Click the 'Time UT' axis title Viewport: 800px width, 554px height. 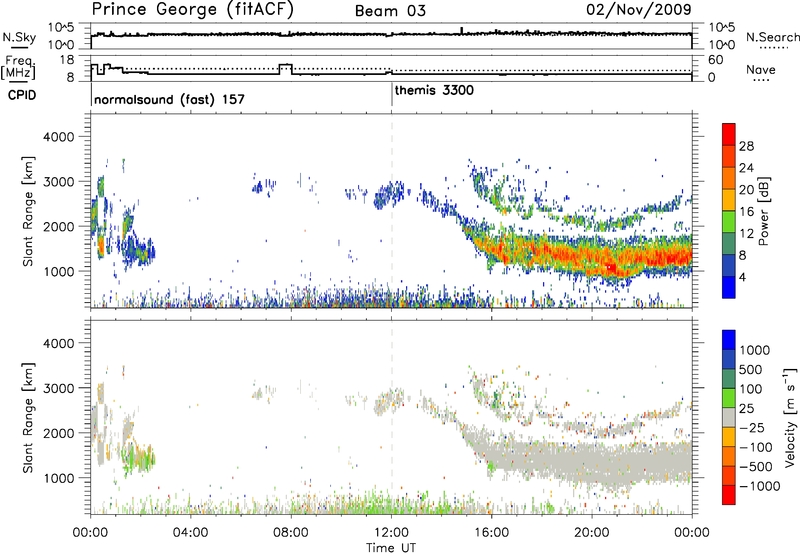(x=391, y=548)
